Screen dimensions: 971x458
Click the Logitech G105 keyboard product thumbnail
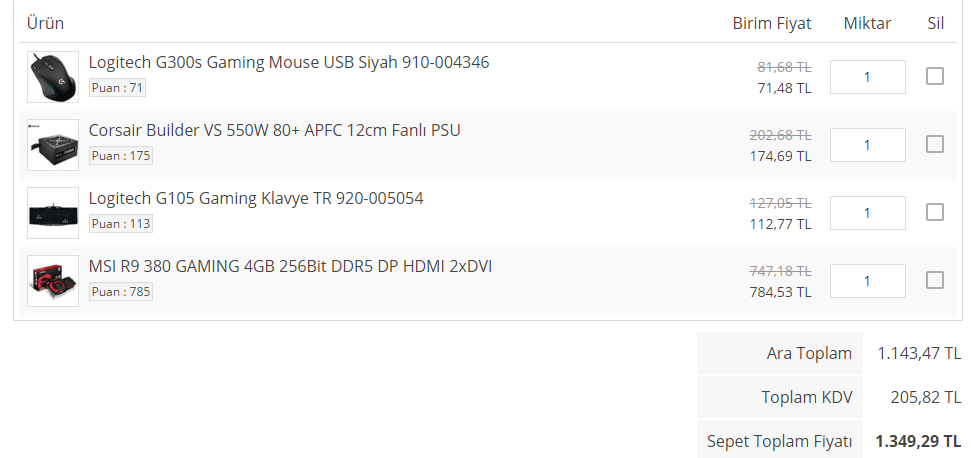(x=53, y=213)
